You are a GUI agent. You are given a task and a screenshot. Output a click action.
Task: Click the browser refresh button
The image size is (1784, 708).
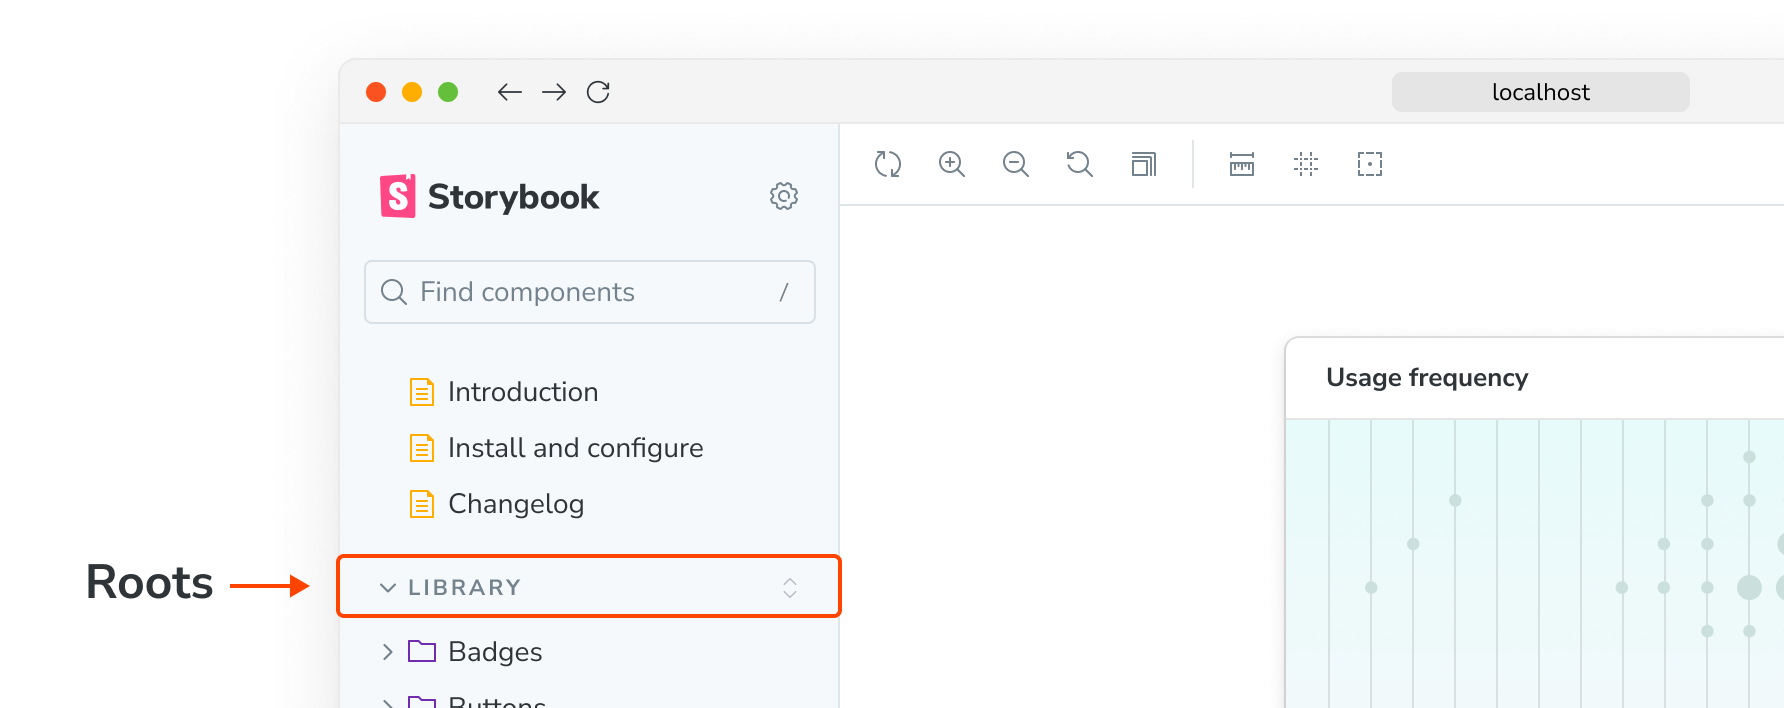pos(598,92)
